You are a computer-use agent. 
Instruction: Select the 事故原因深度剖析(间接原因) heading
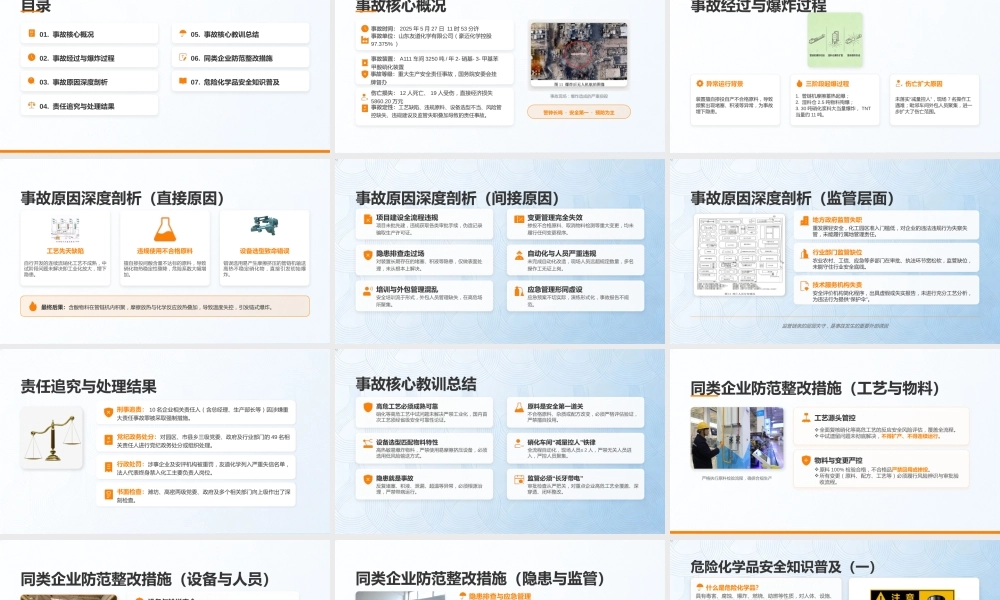457,198
